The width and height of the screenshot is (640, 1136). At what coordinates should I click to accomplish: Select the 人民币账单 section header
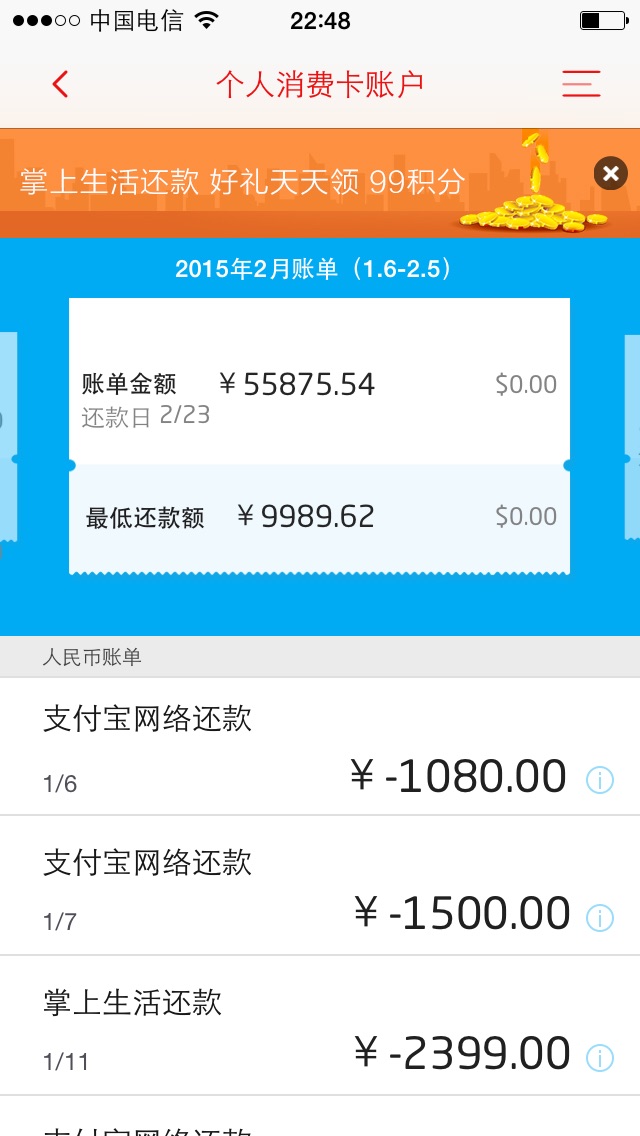pos(92,658)
